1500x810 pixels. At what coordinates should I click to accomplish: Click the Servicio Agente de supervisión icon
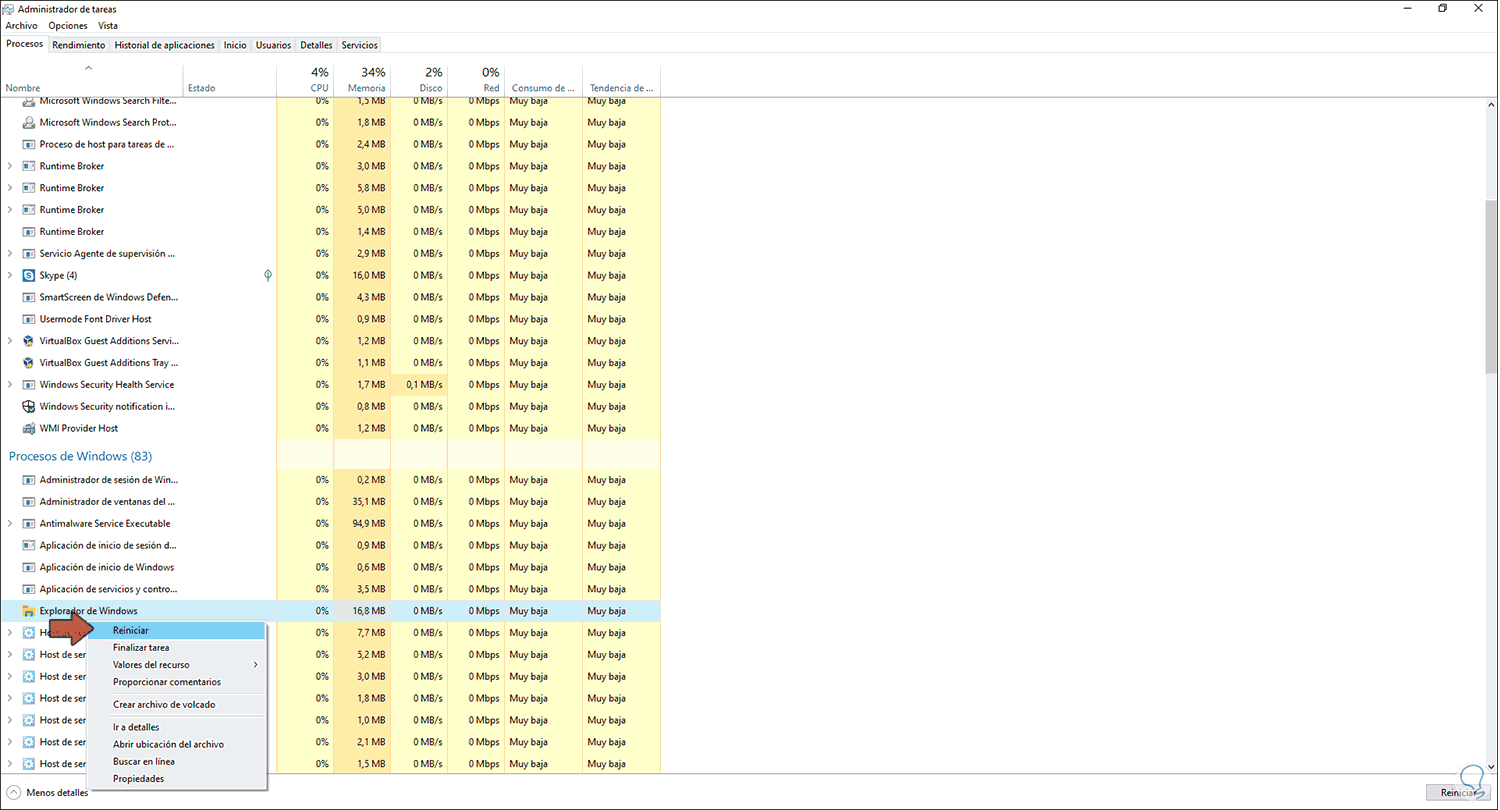click(x=28, y=254)
